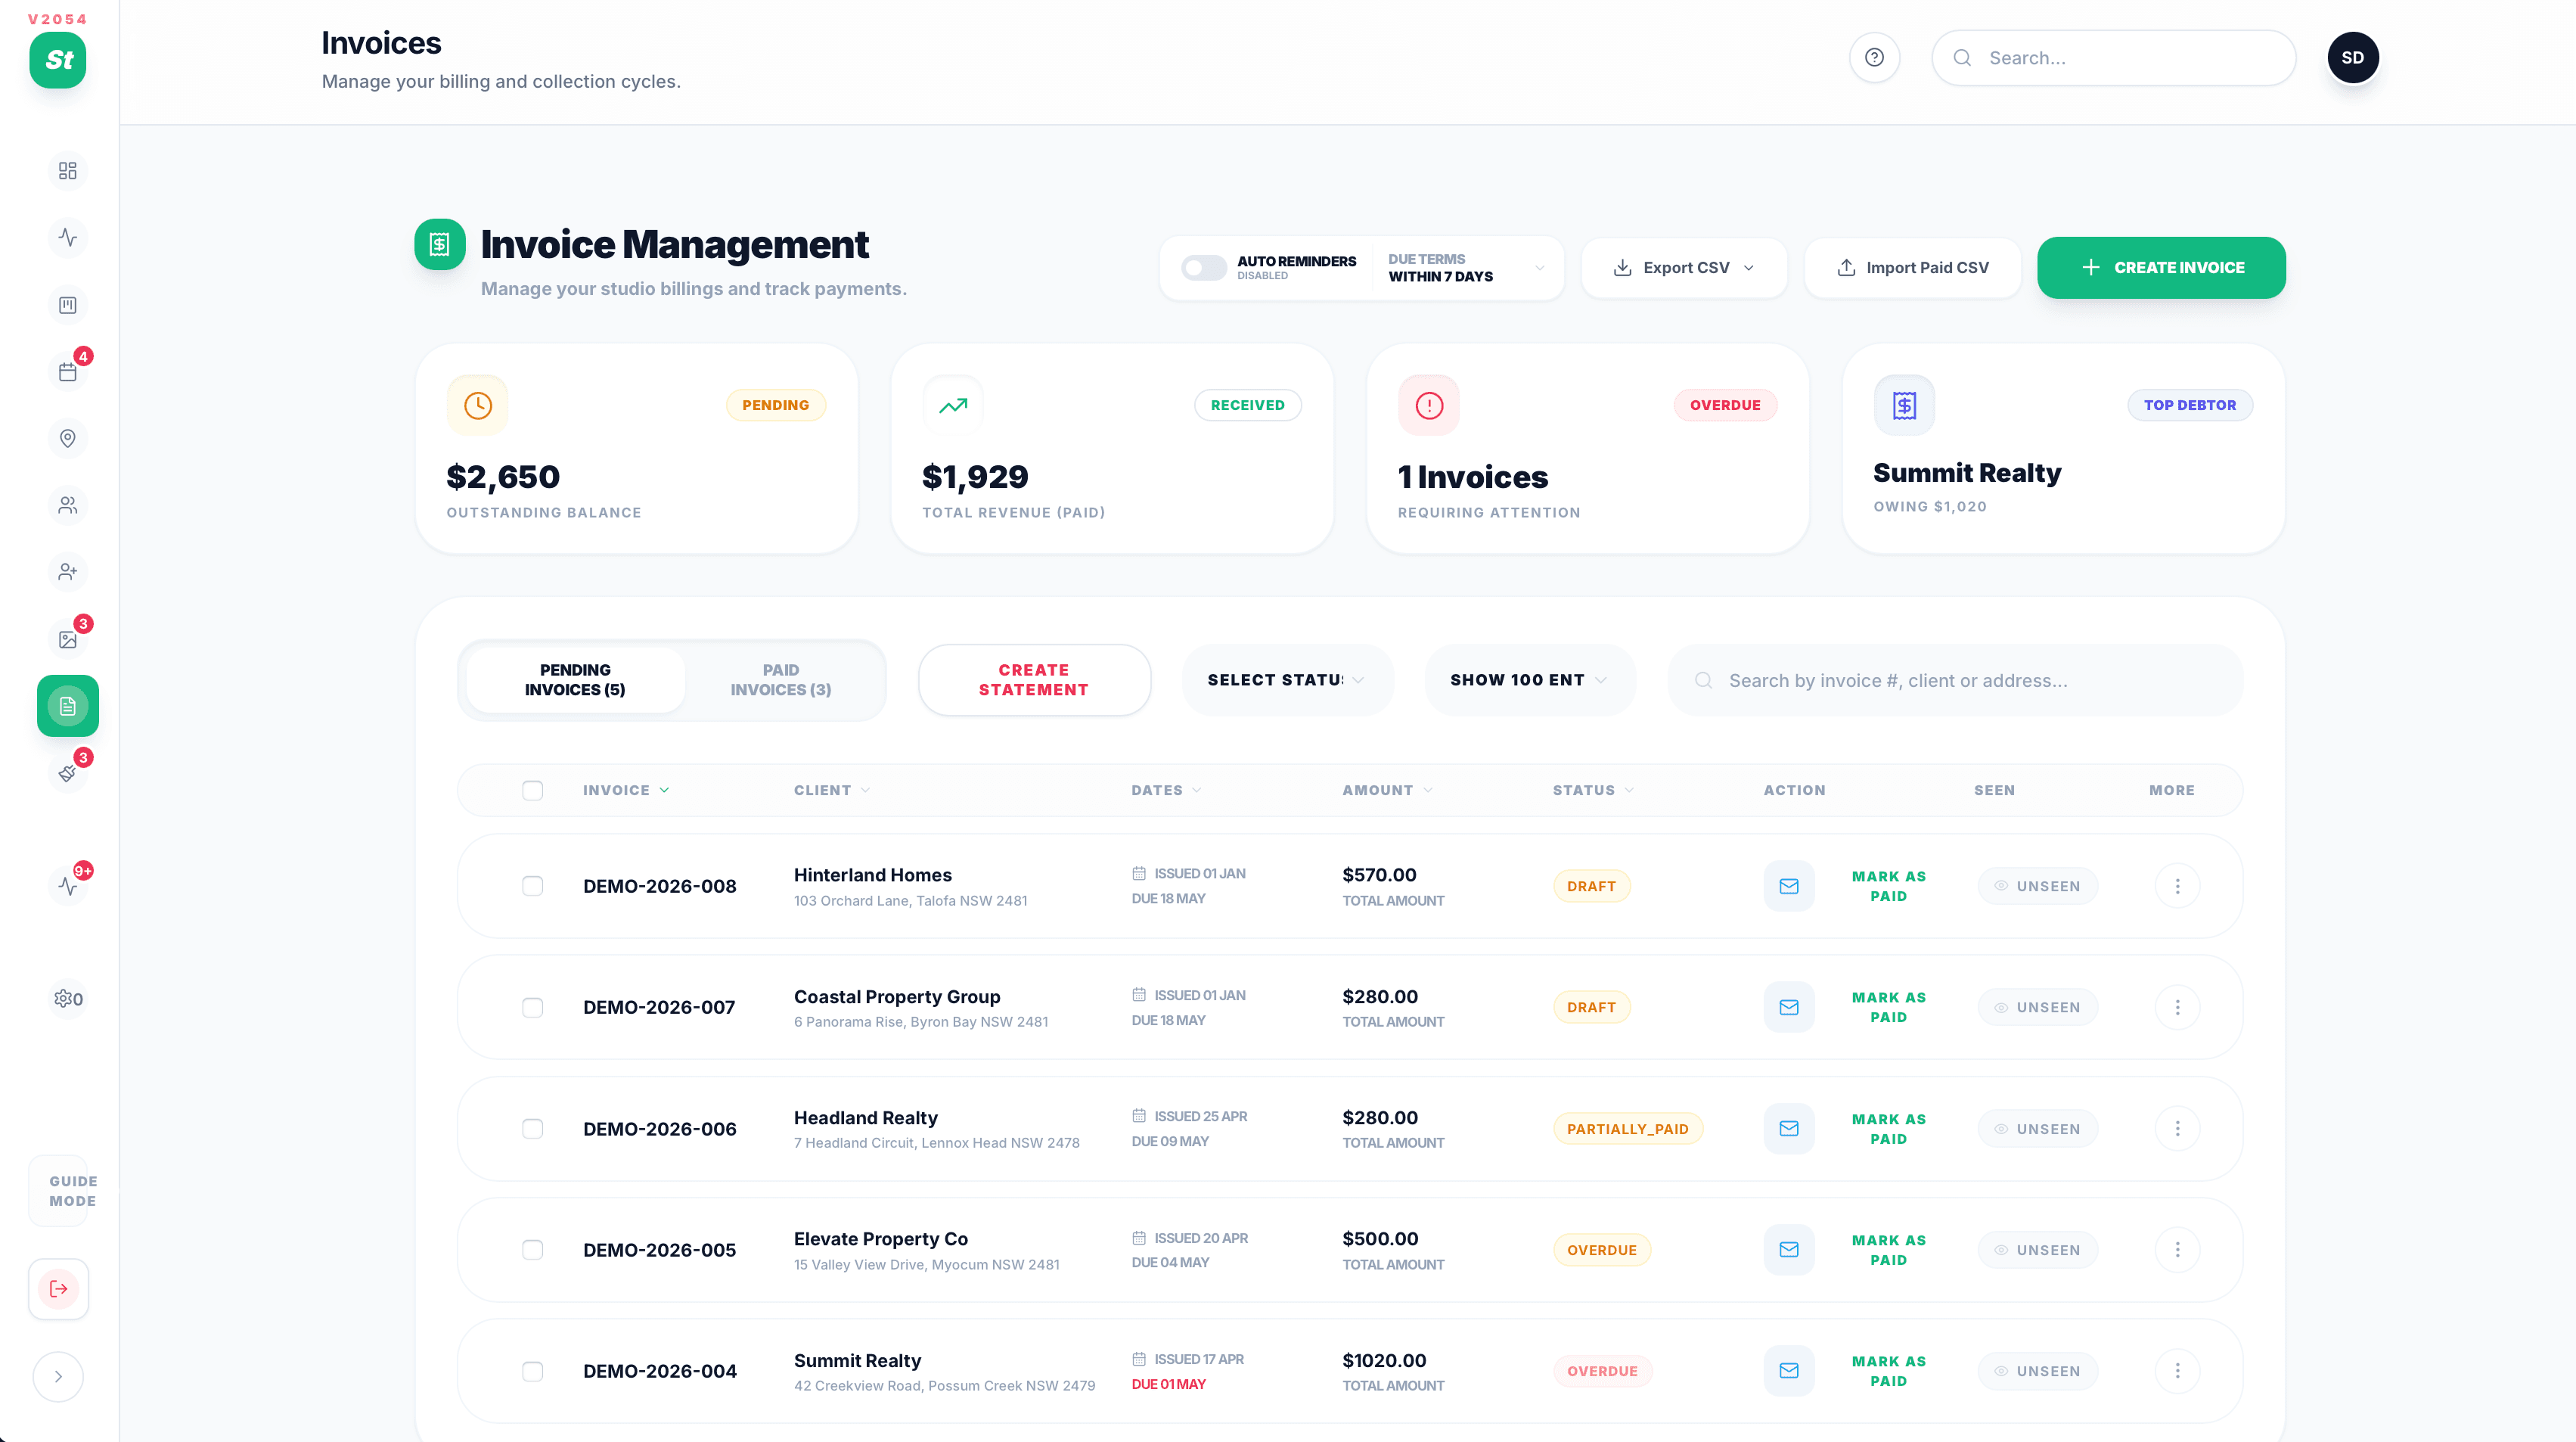Mark Headland Realty invoice as paid

coord(1888,1128)
